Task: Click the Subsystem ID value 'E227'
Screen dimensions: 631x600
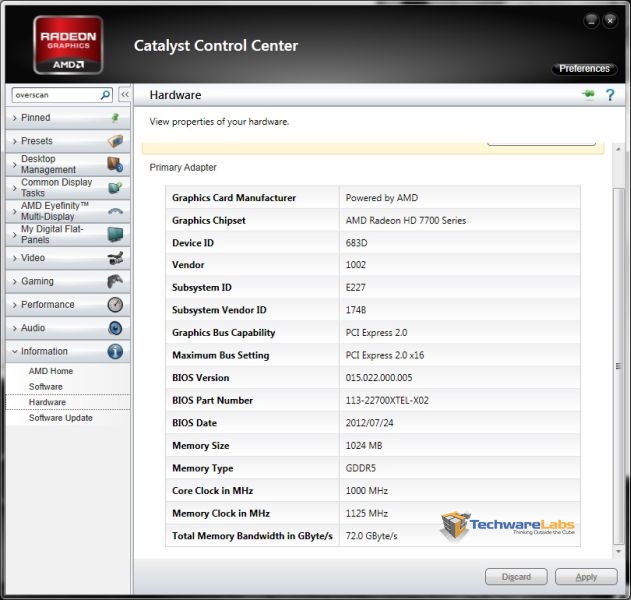Action: (x=355, y=288)
